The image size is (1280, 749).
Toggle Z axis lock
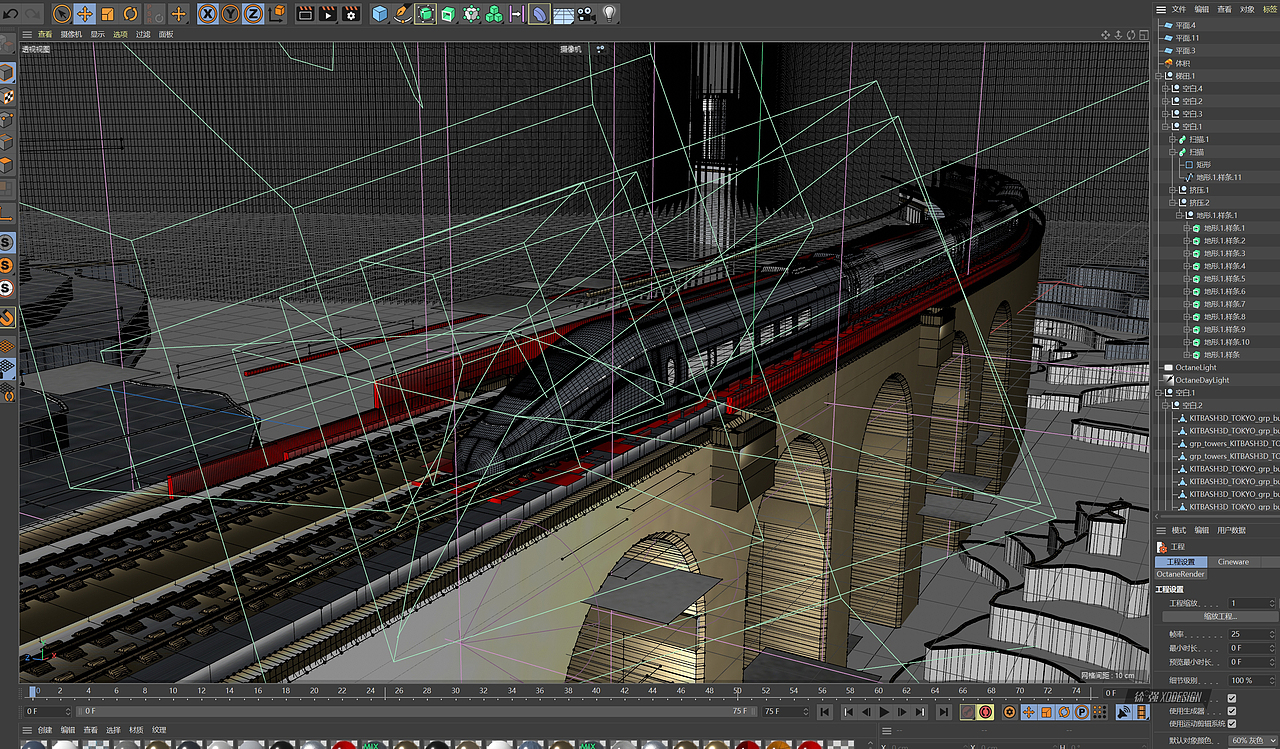pos(254,14)
